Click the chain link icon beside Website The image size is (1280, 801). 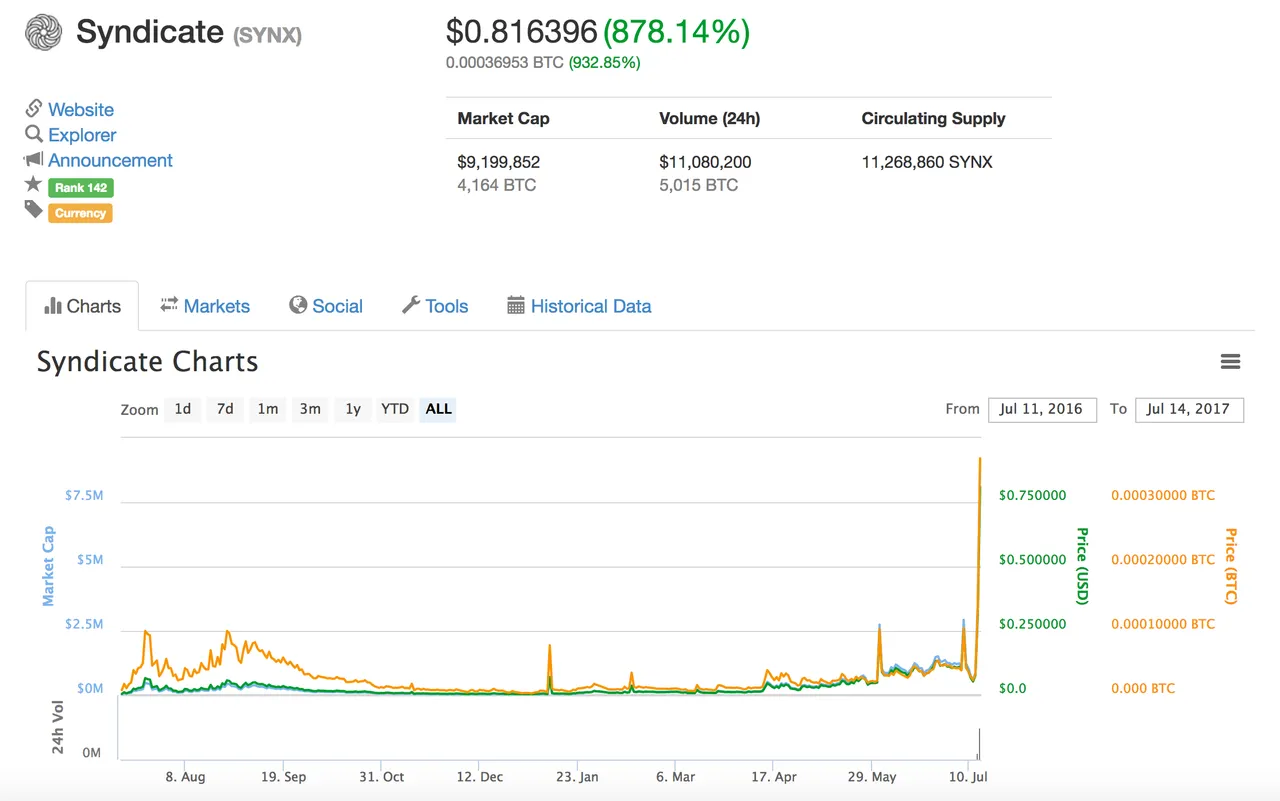pyautogui.click(x=34, y=108)
